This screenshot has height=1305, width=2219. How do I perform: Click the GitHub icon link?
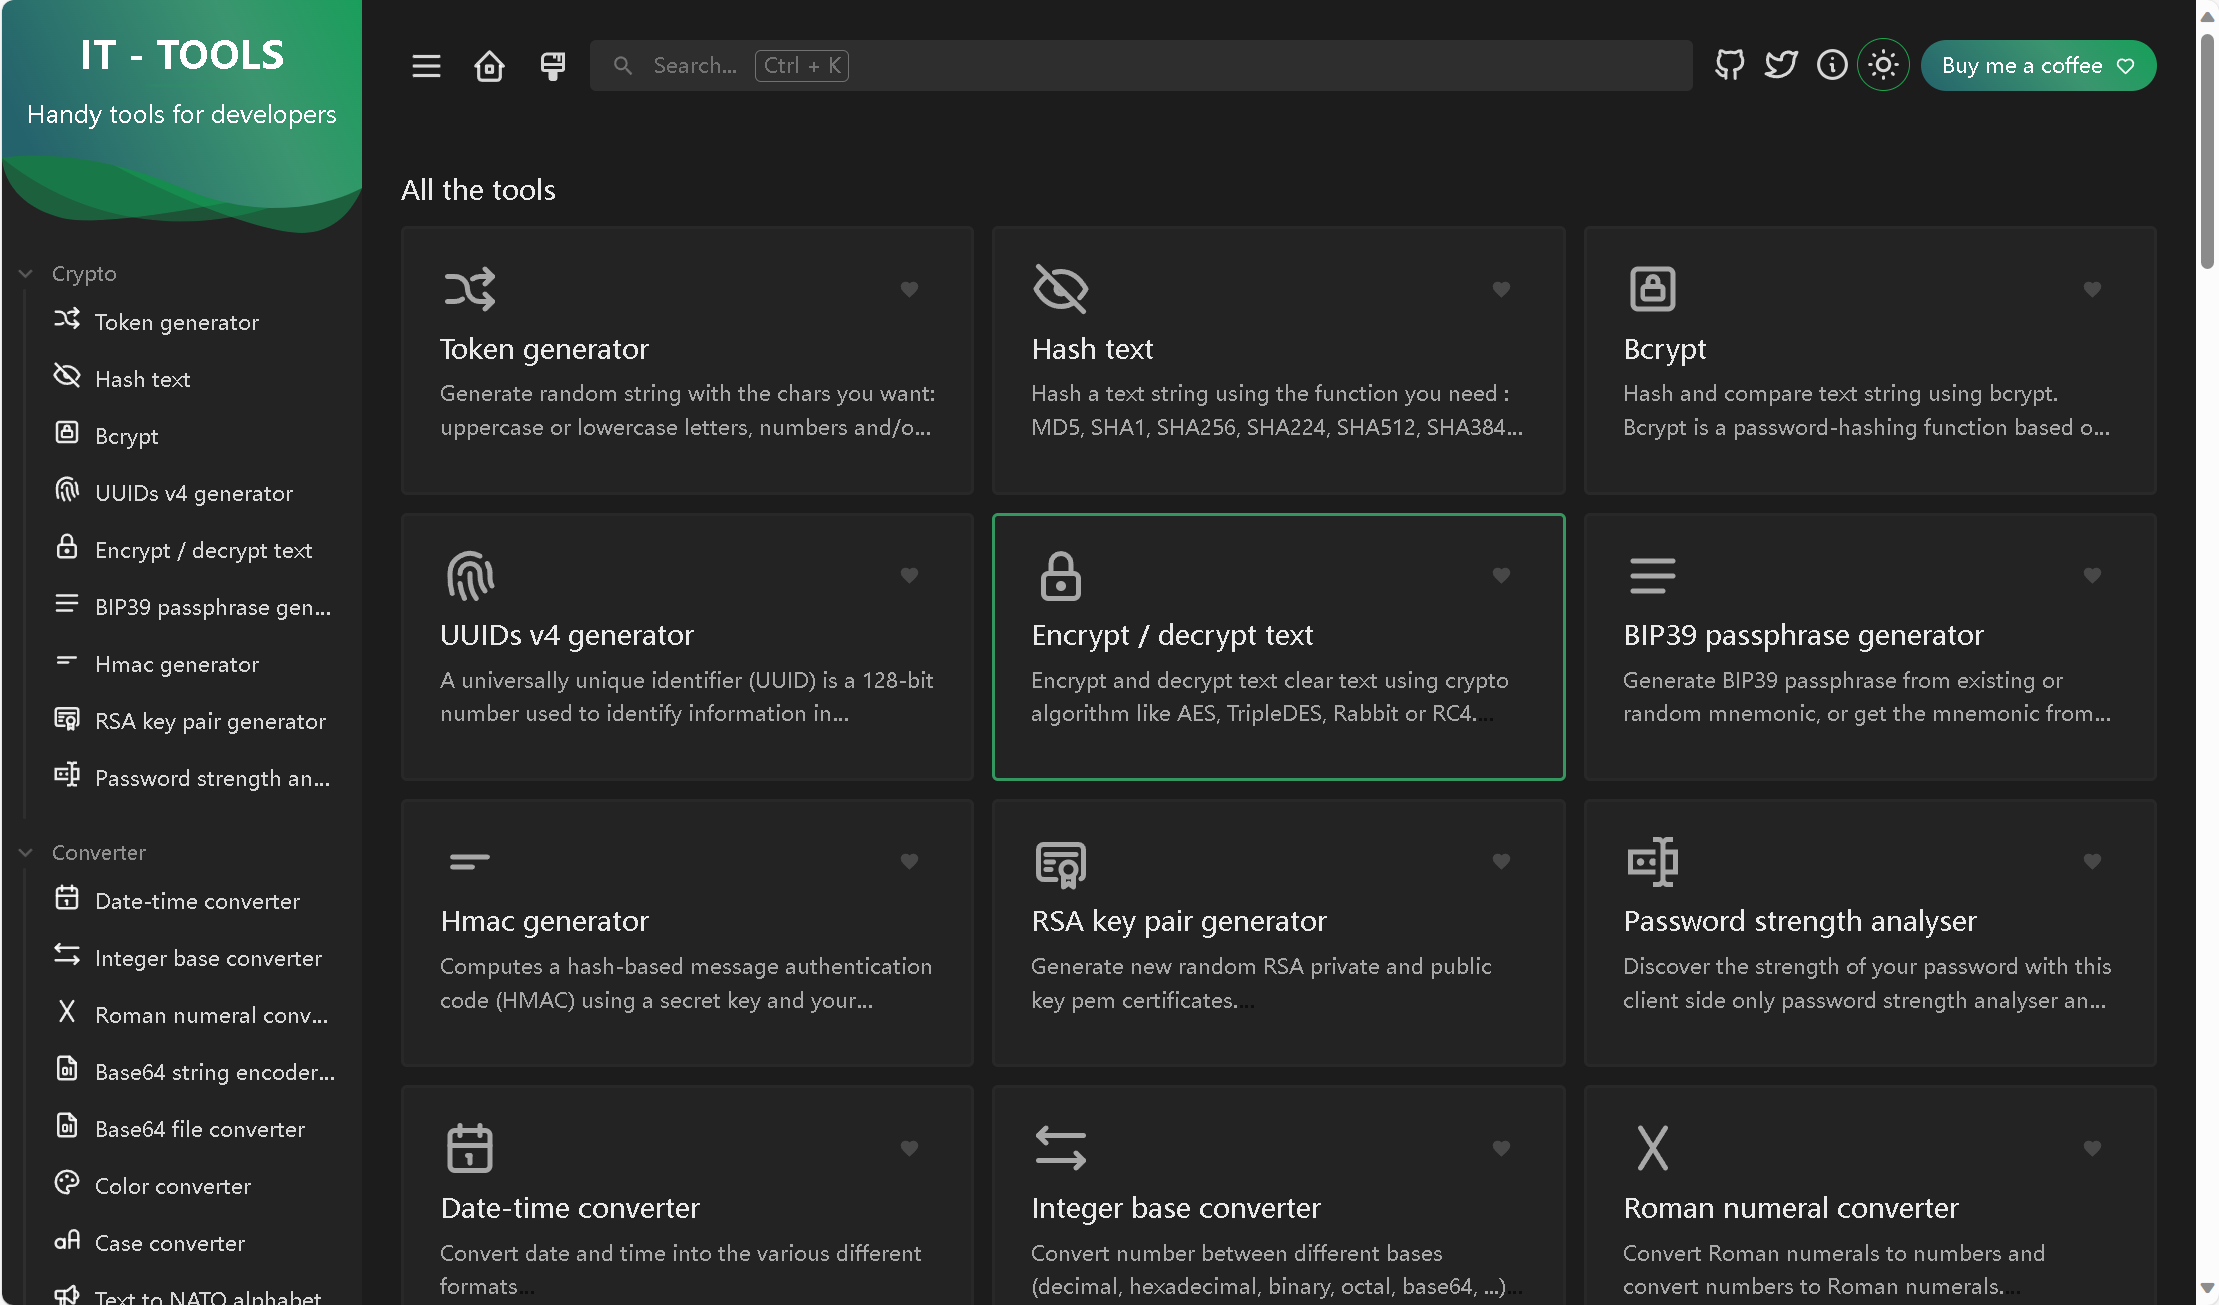click(1728, 65)
